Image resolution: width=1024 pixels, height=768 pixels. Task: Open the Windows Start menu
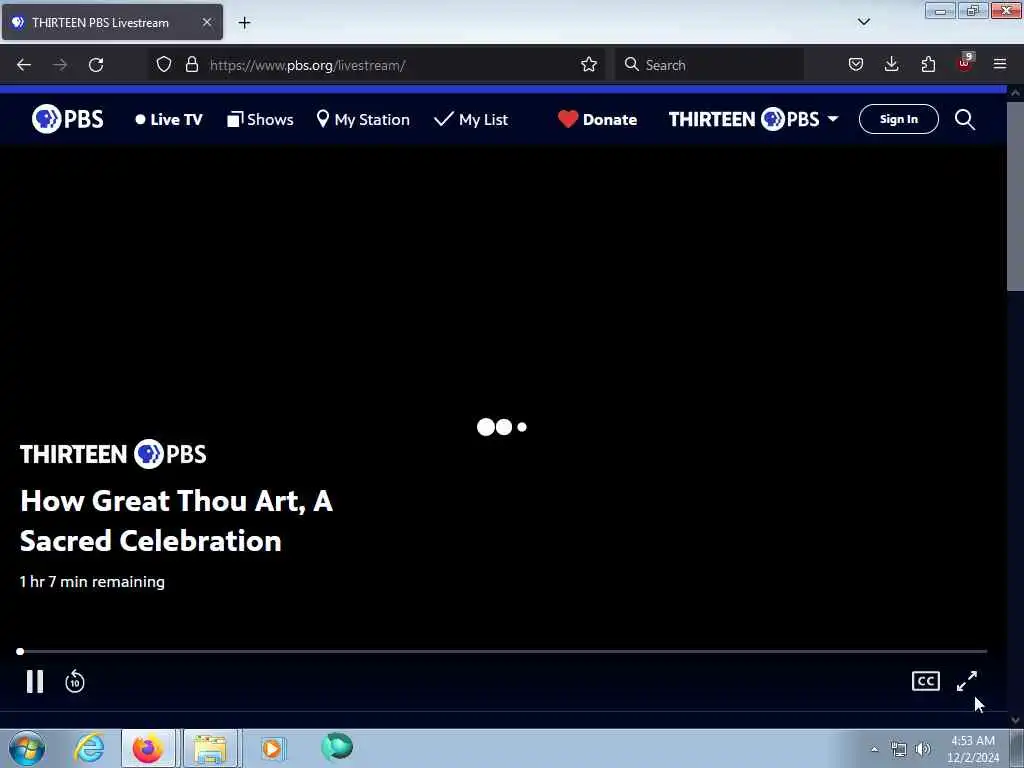(27, 748)
